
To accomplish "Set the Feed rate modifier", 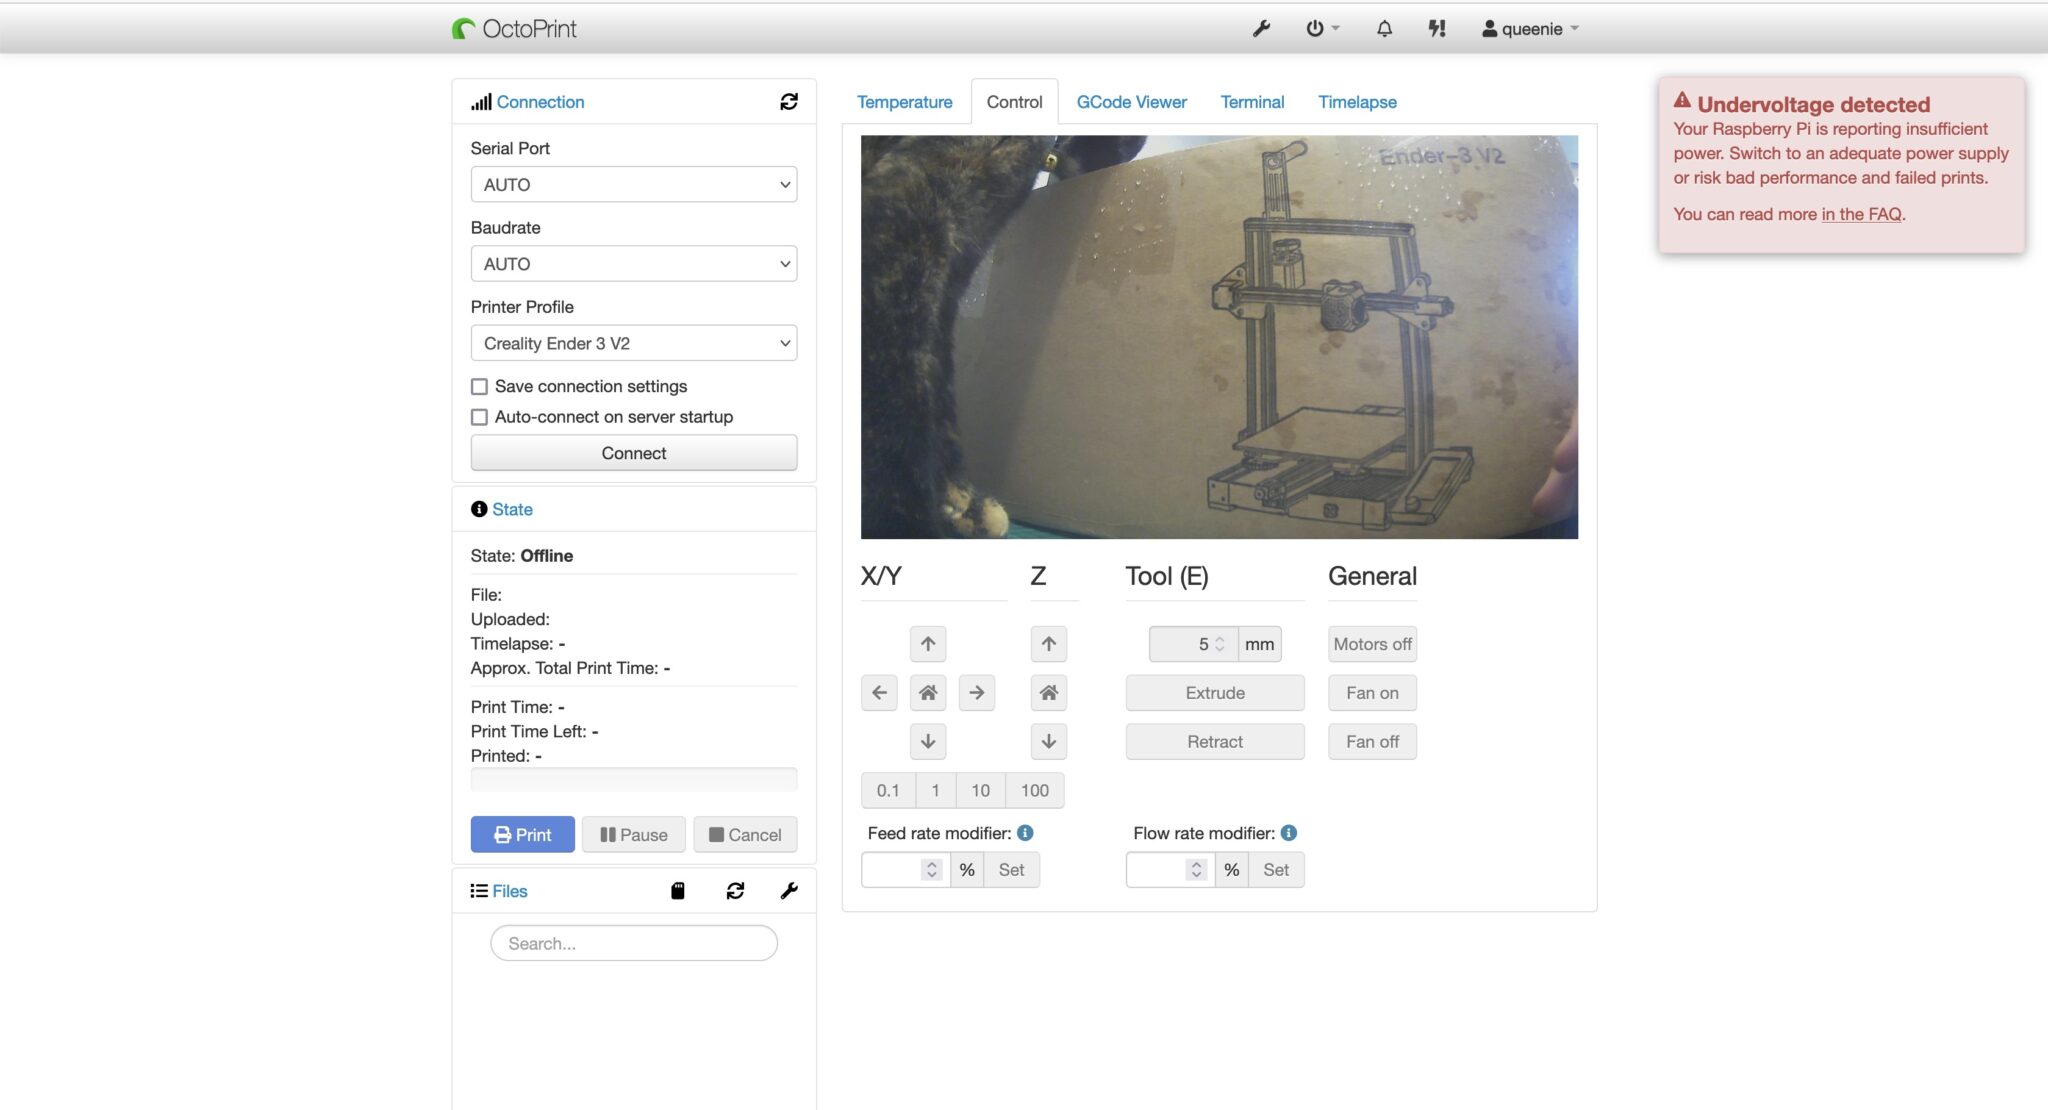I will [x=1011, y=870].
